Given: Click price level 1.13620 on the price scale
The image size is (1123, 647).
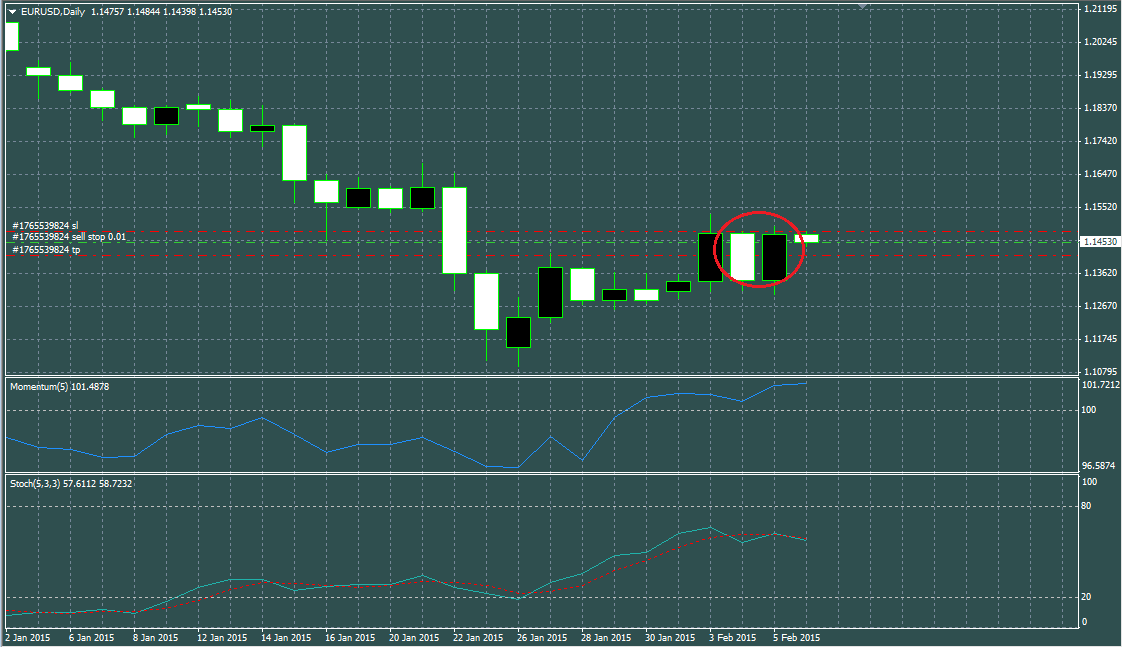Looking at the screenshot, I should pyautogui.click(x=1101, y=272).
